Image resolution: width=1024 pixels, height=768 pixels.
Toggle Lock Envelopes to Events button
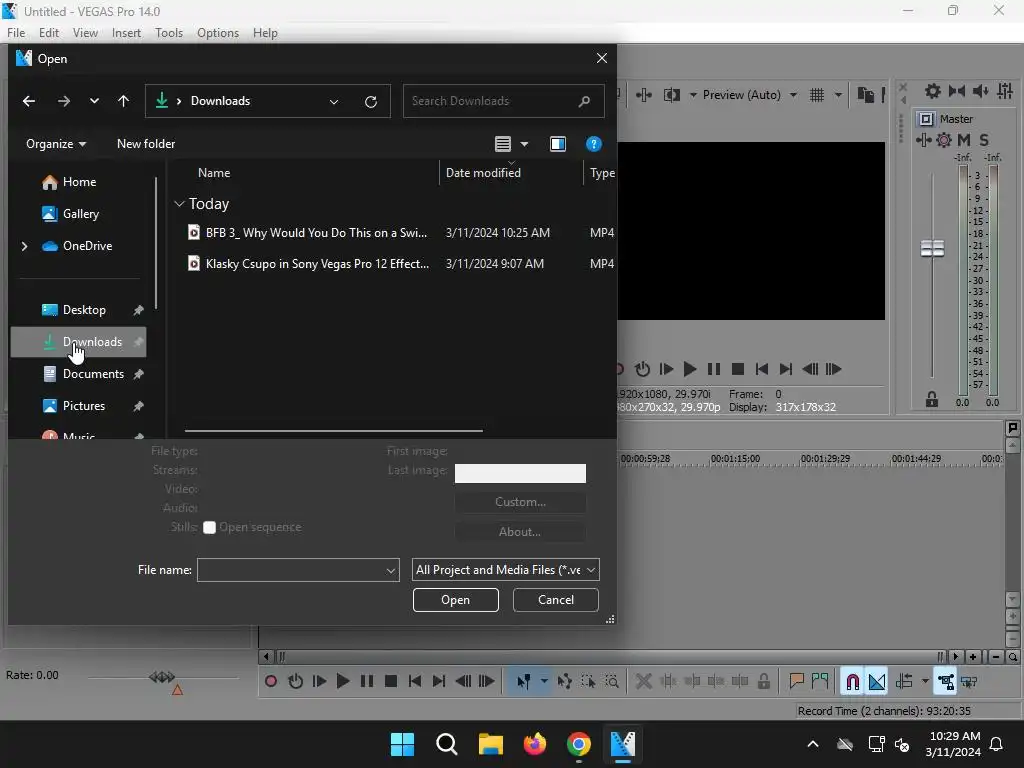946,682
